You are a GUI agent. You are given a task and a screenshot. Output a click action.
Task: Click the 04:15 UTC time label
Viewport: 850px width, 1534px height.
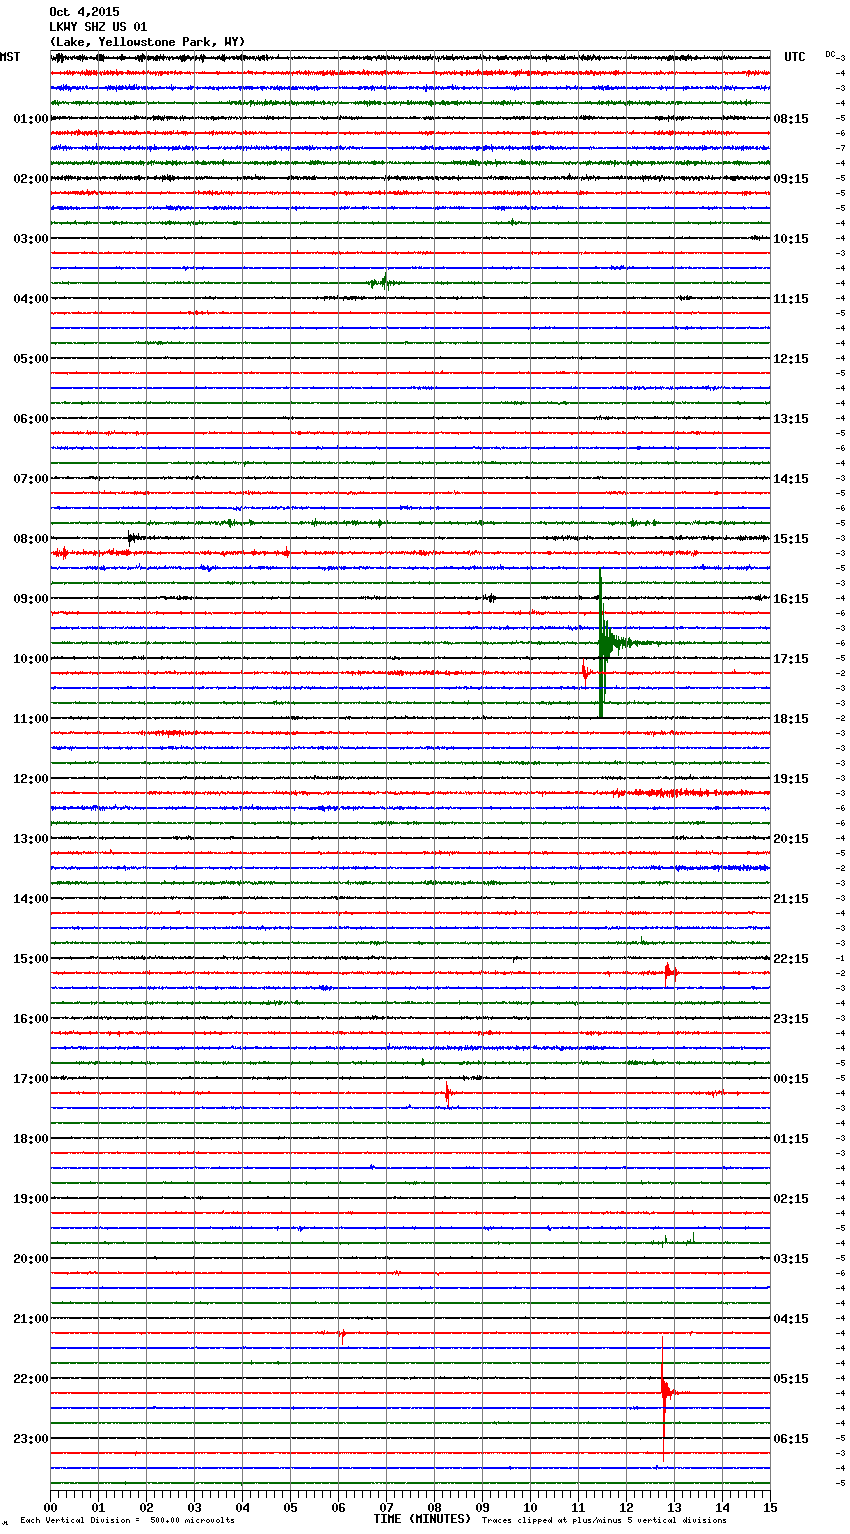791,1319
